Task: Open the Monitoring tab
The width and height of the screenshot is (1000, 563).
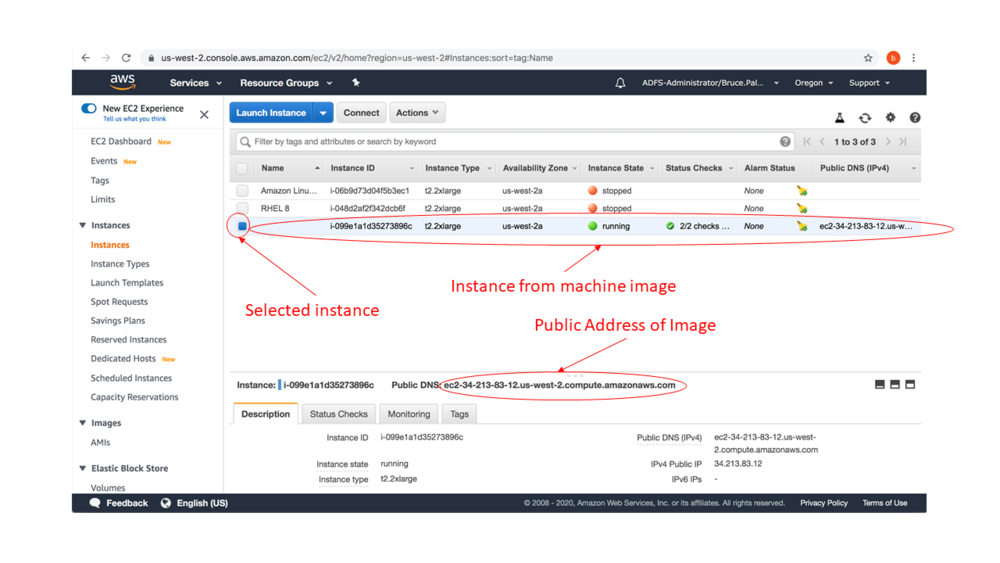Action: [x=409, y=414]
